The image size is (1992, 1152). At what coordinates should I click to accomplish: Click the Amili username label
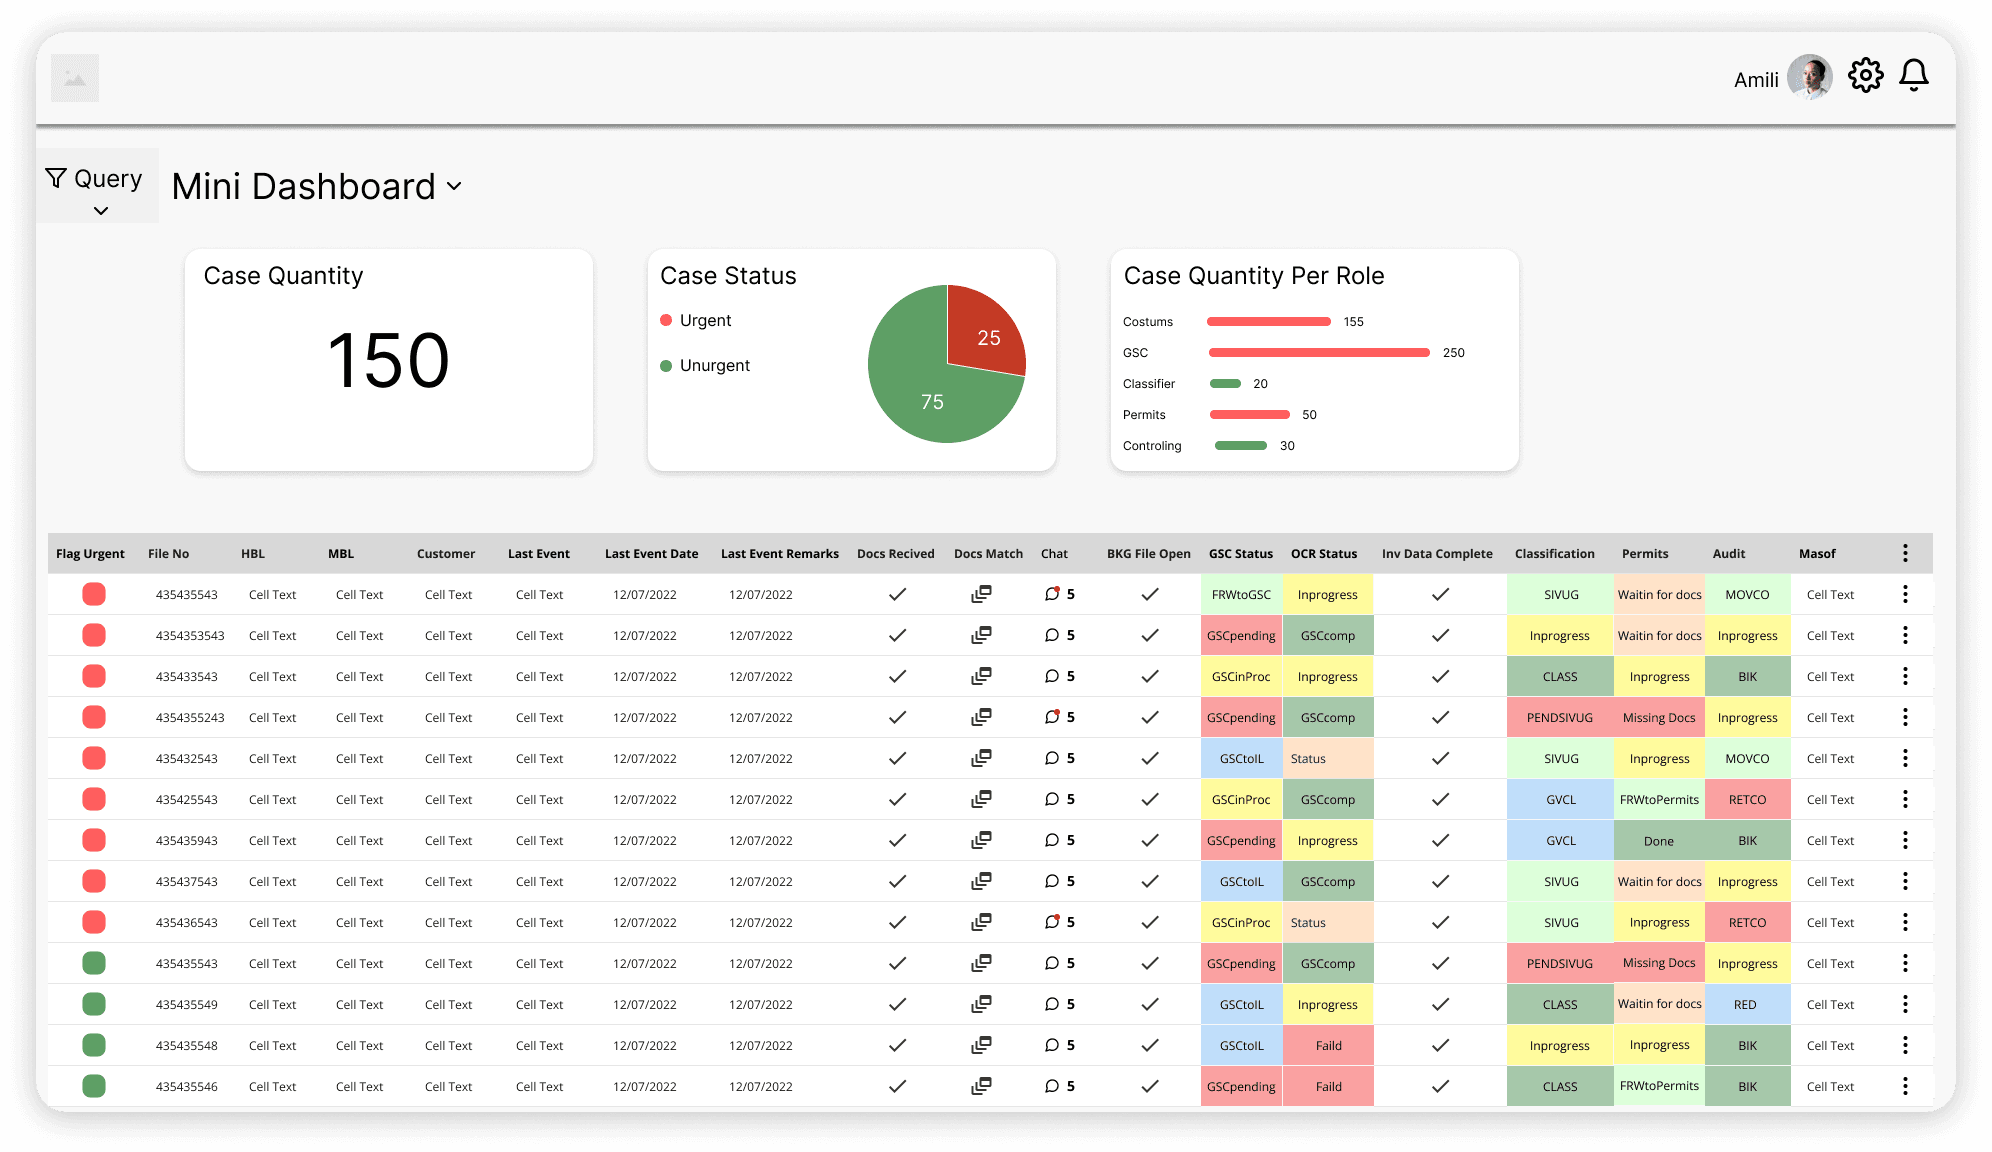click(x=1756, y=79)
